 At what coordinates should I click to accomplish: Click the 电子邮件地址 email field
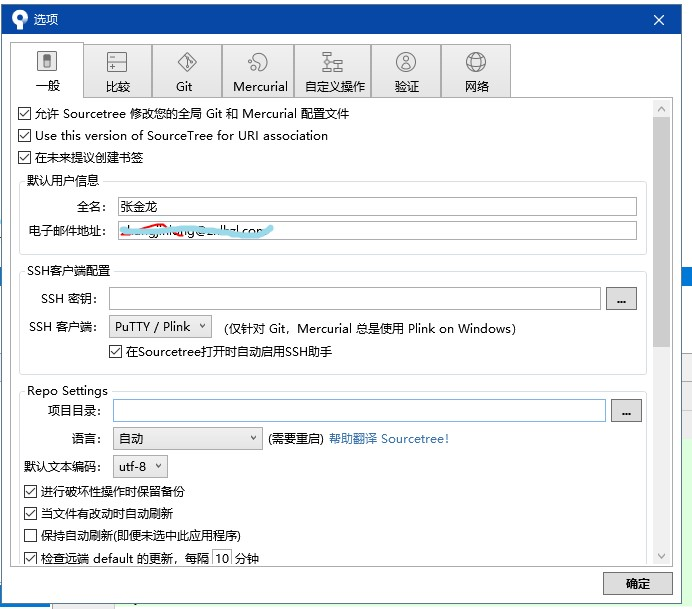(x=377, y=230)
